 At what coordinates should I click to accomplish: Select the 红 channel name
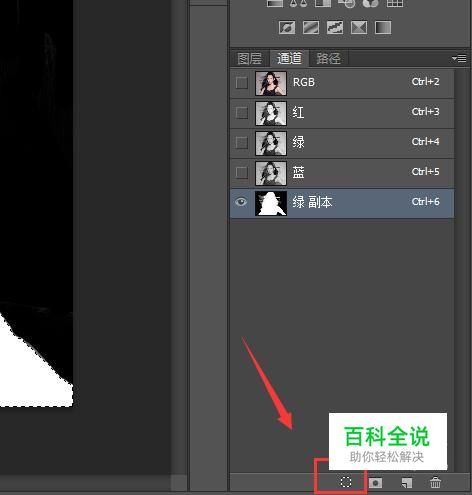(298, 112)
